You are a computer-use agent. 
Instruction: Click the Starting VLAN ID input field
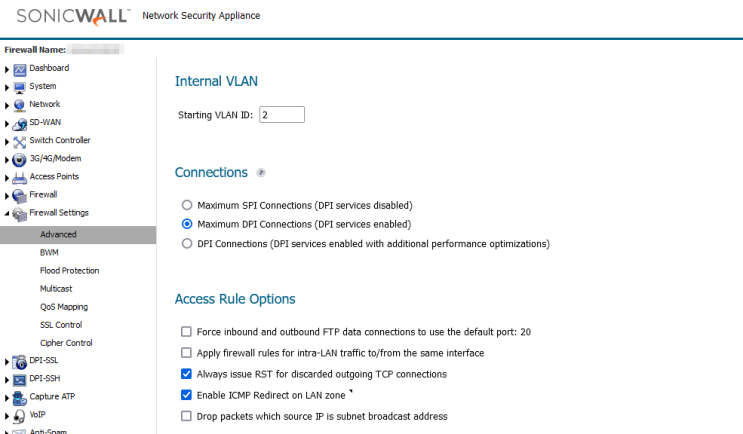tap(281, 115)
